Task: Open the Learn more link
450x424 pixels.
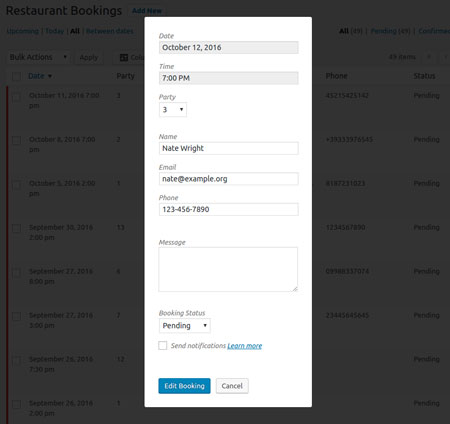Action: pos(245,346)
